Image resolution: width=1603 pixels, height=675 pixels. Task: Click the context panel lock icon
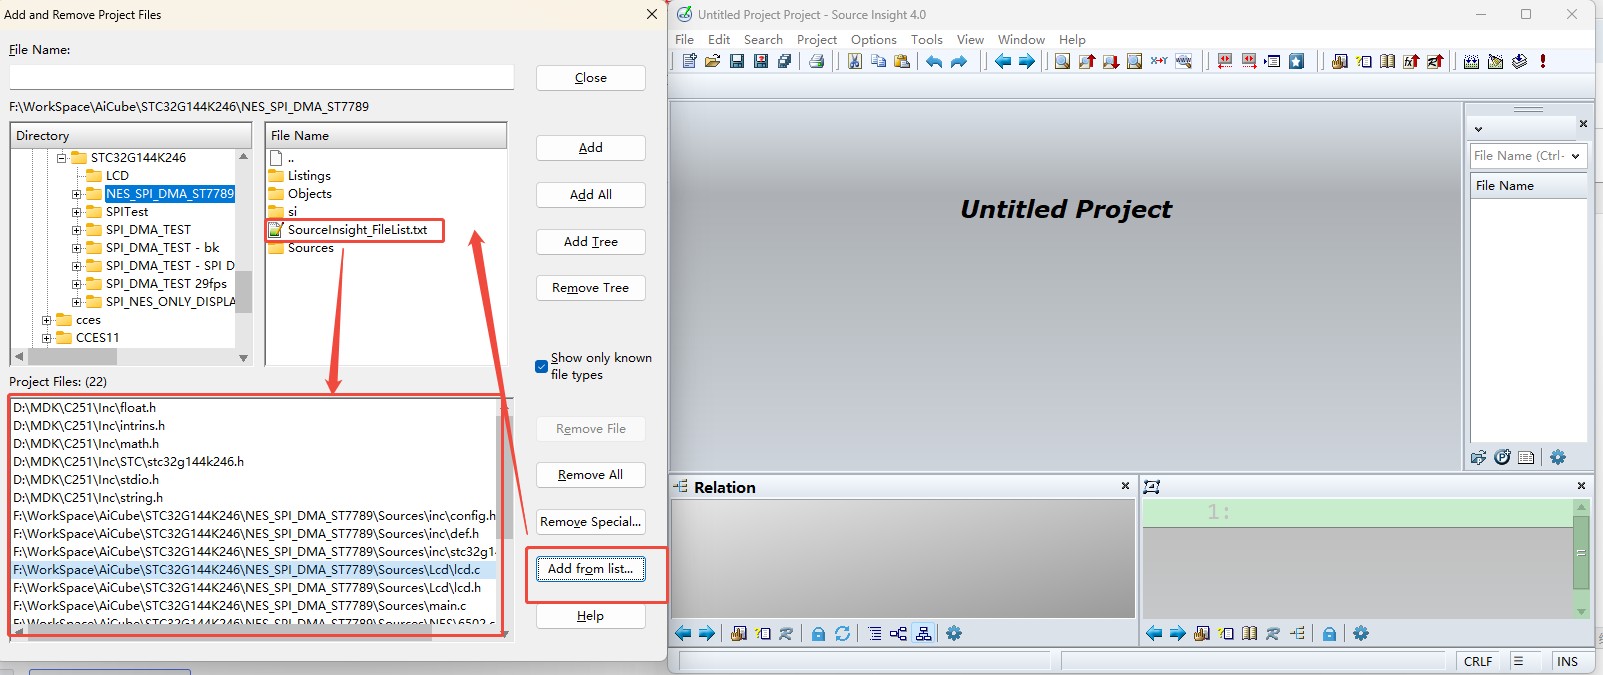1329,633
